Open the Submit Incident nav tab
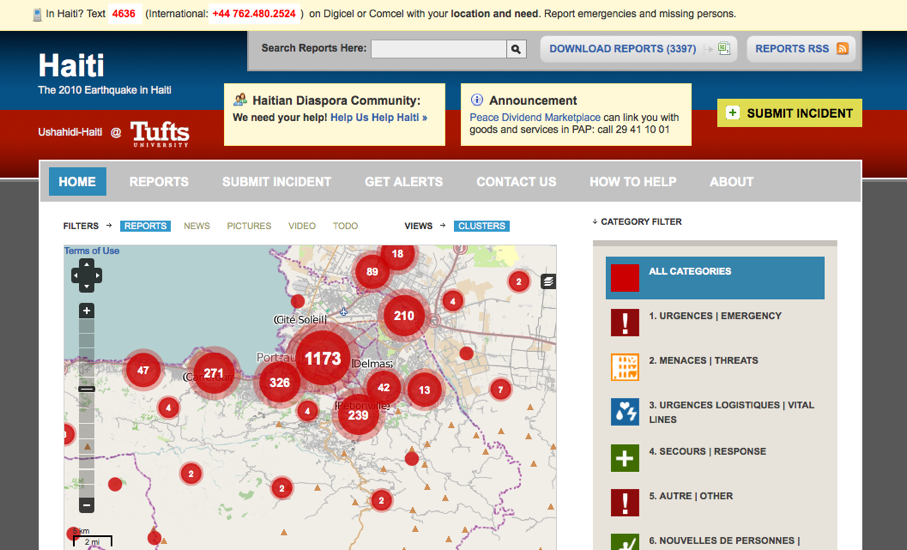Screen dimensions: 907x550 coord(276,182)
